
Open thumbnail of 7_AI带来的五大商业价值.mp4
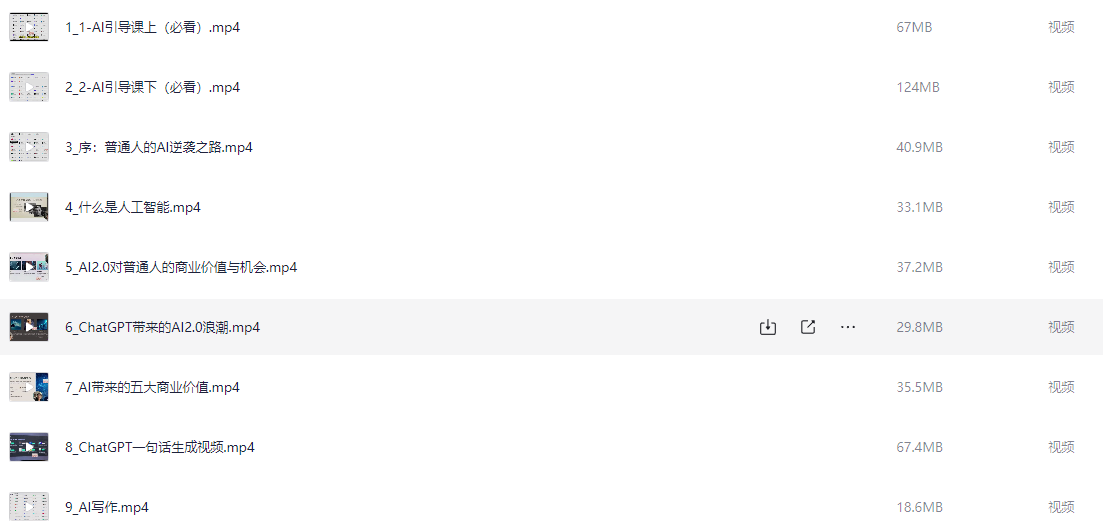pyautogui.click(x=29, y=387)
